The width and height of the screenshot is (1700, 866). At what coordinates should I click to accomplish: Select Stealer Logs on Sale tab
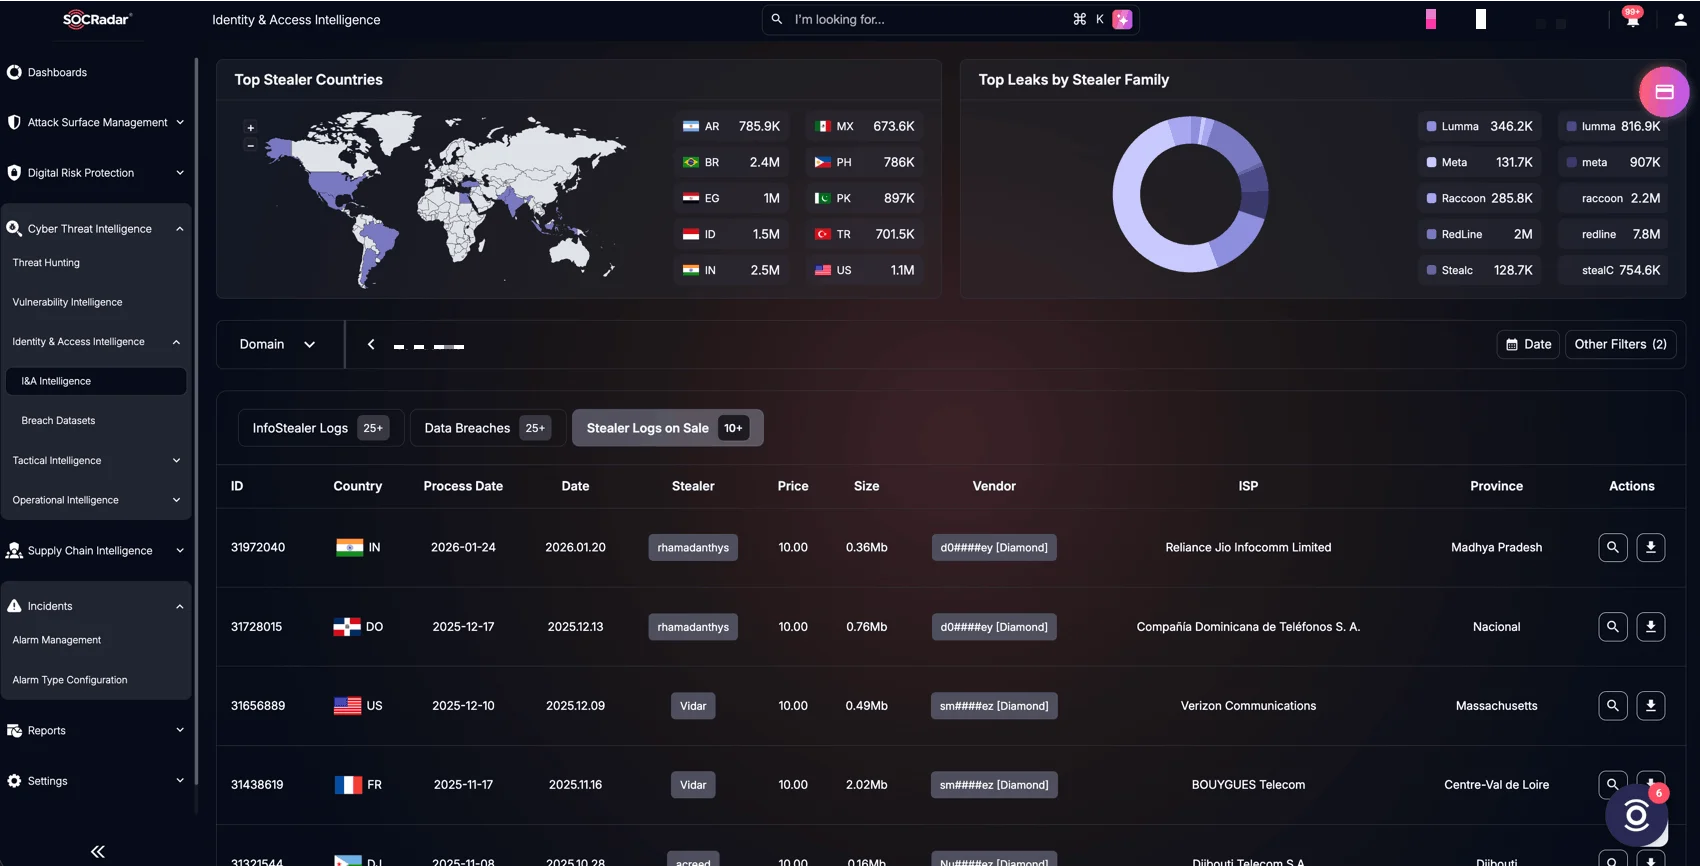667,428
